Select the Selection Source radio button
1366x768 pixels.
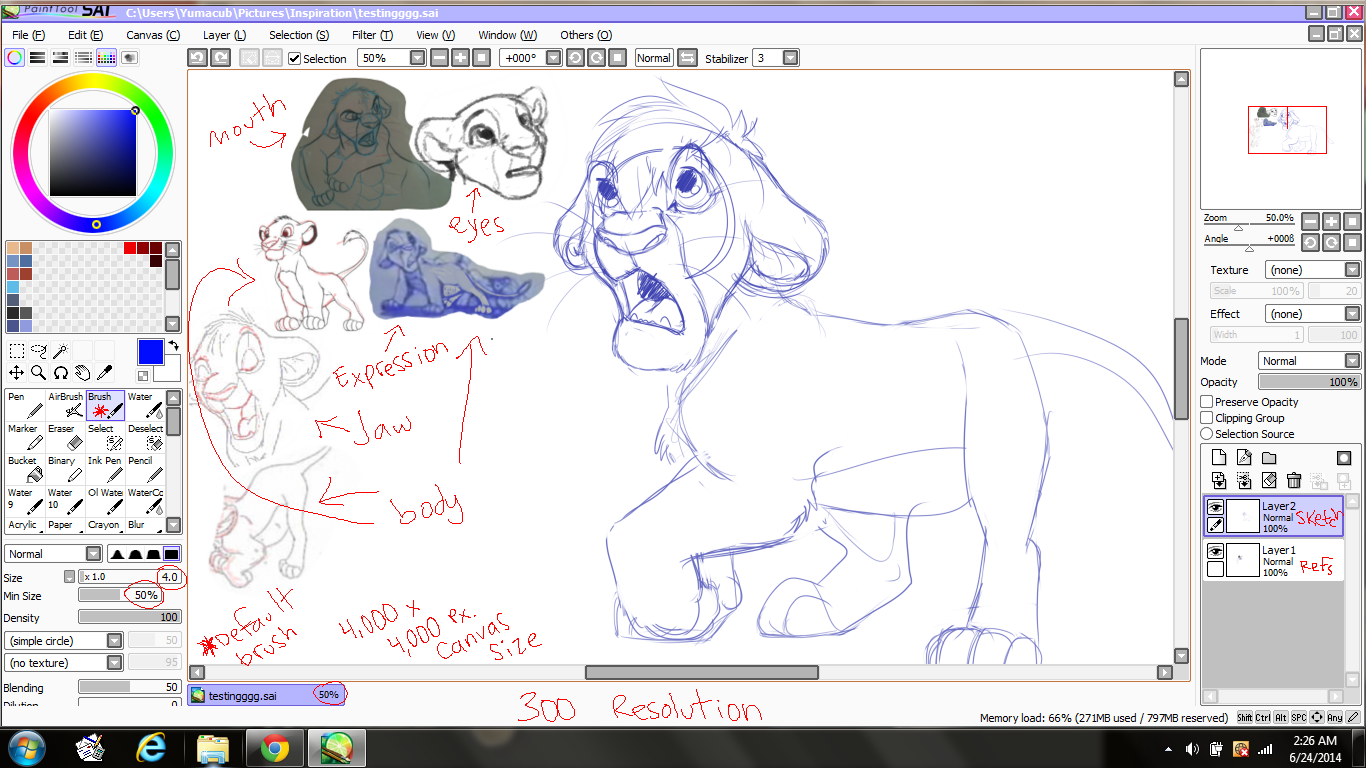(x=1207, y=434)
